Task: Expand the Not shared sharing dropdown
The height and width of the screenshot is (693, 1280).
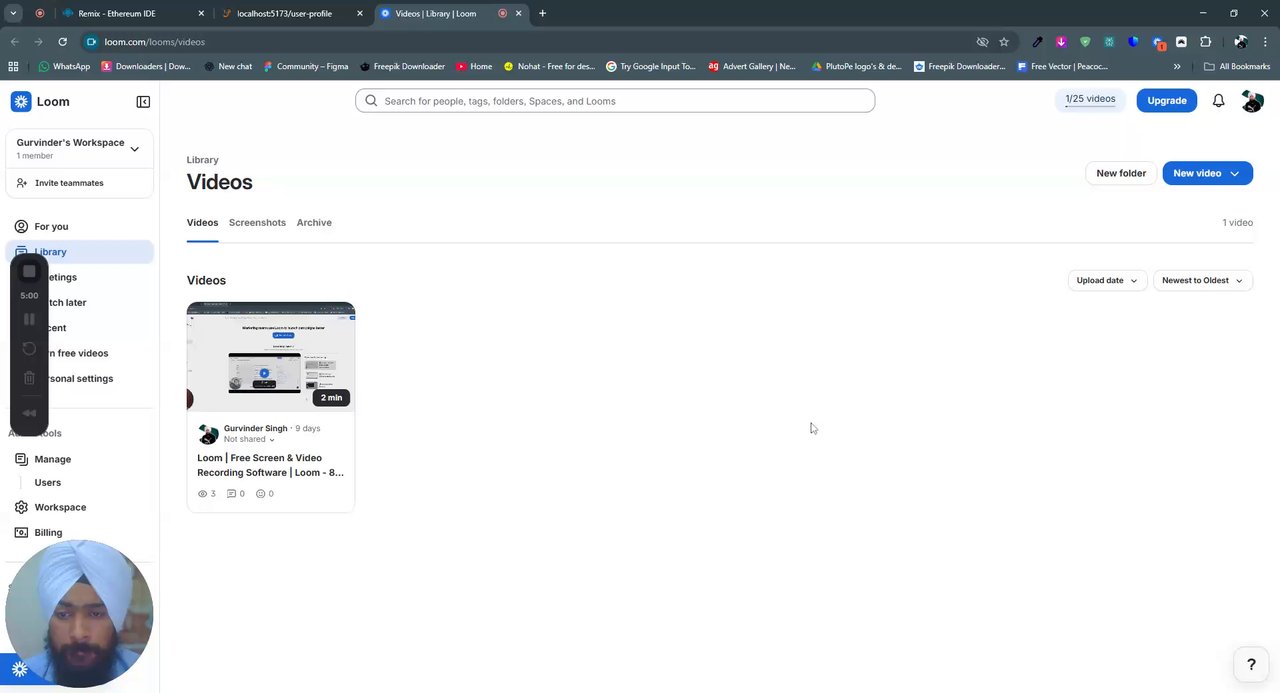Action: pos(249,439)
